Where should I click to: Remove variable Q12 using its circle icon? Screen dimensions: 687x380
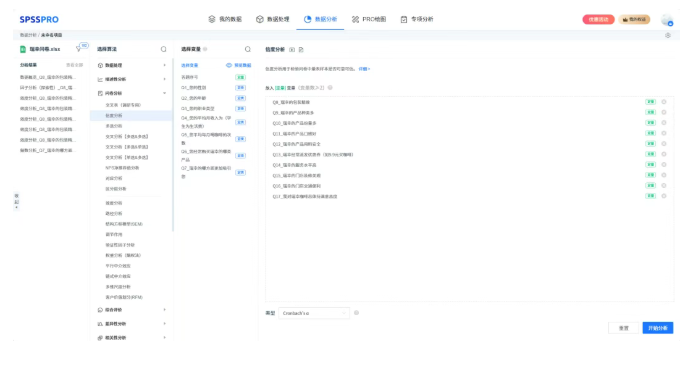(664, 144)
